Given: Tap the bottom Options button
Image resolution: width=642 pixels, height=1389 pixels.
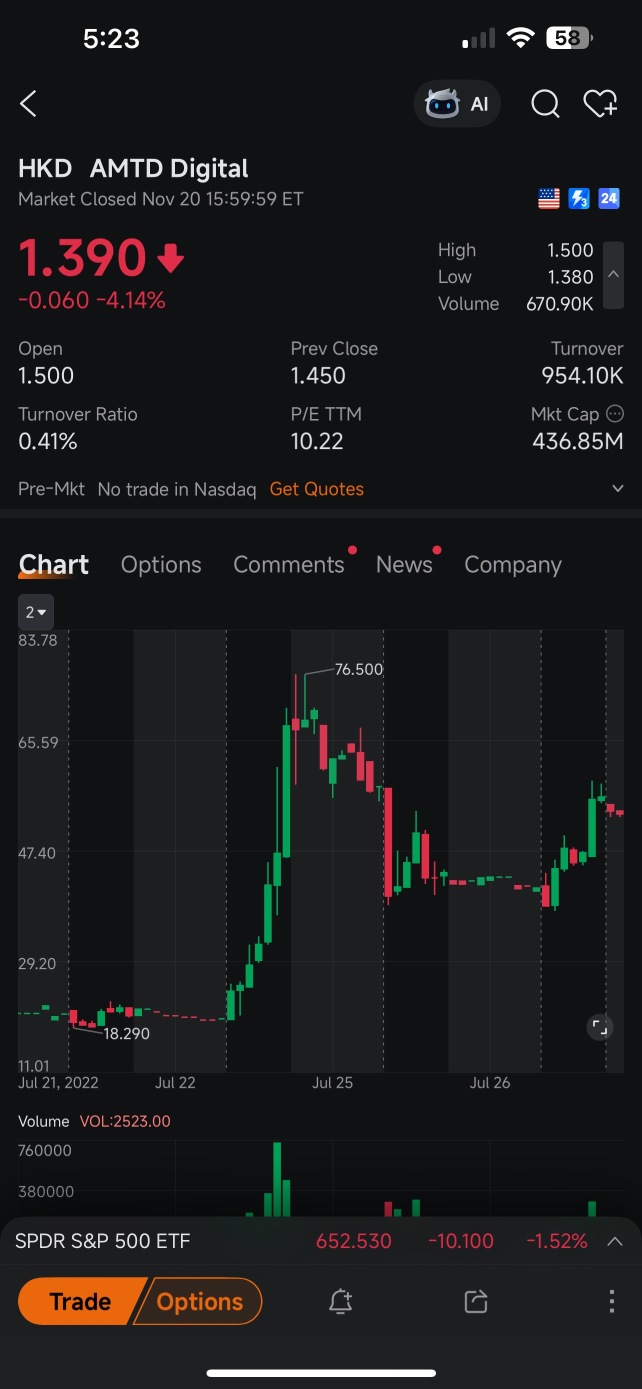Looking at the screenshot, I should tap(200, 1301).
